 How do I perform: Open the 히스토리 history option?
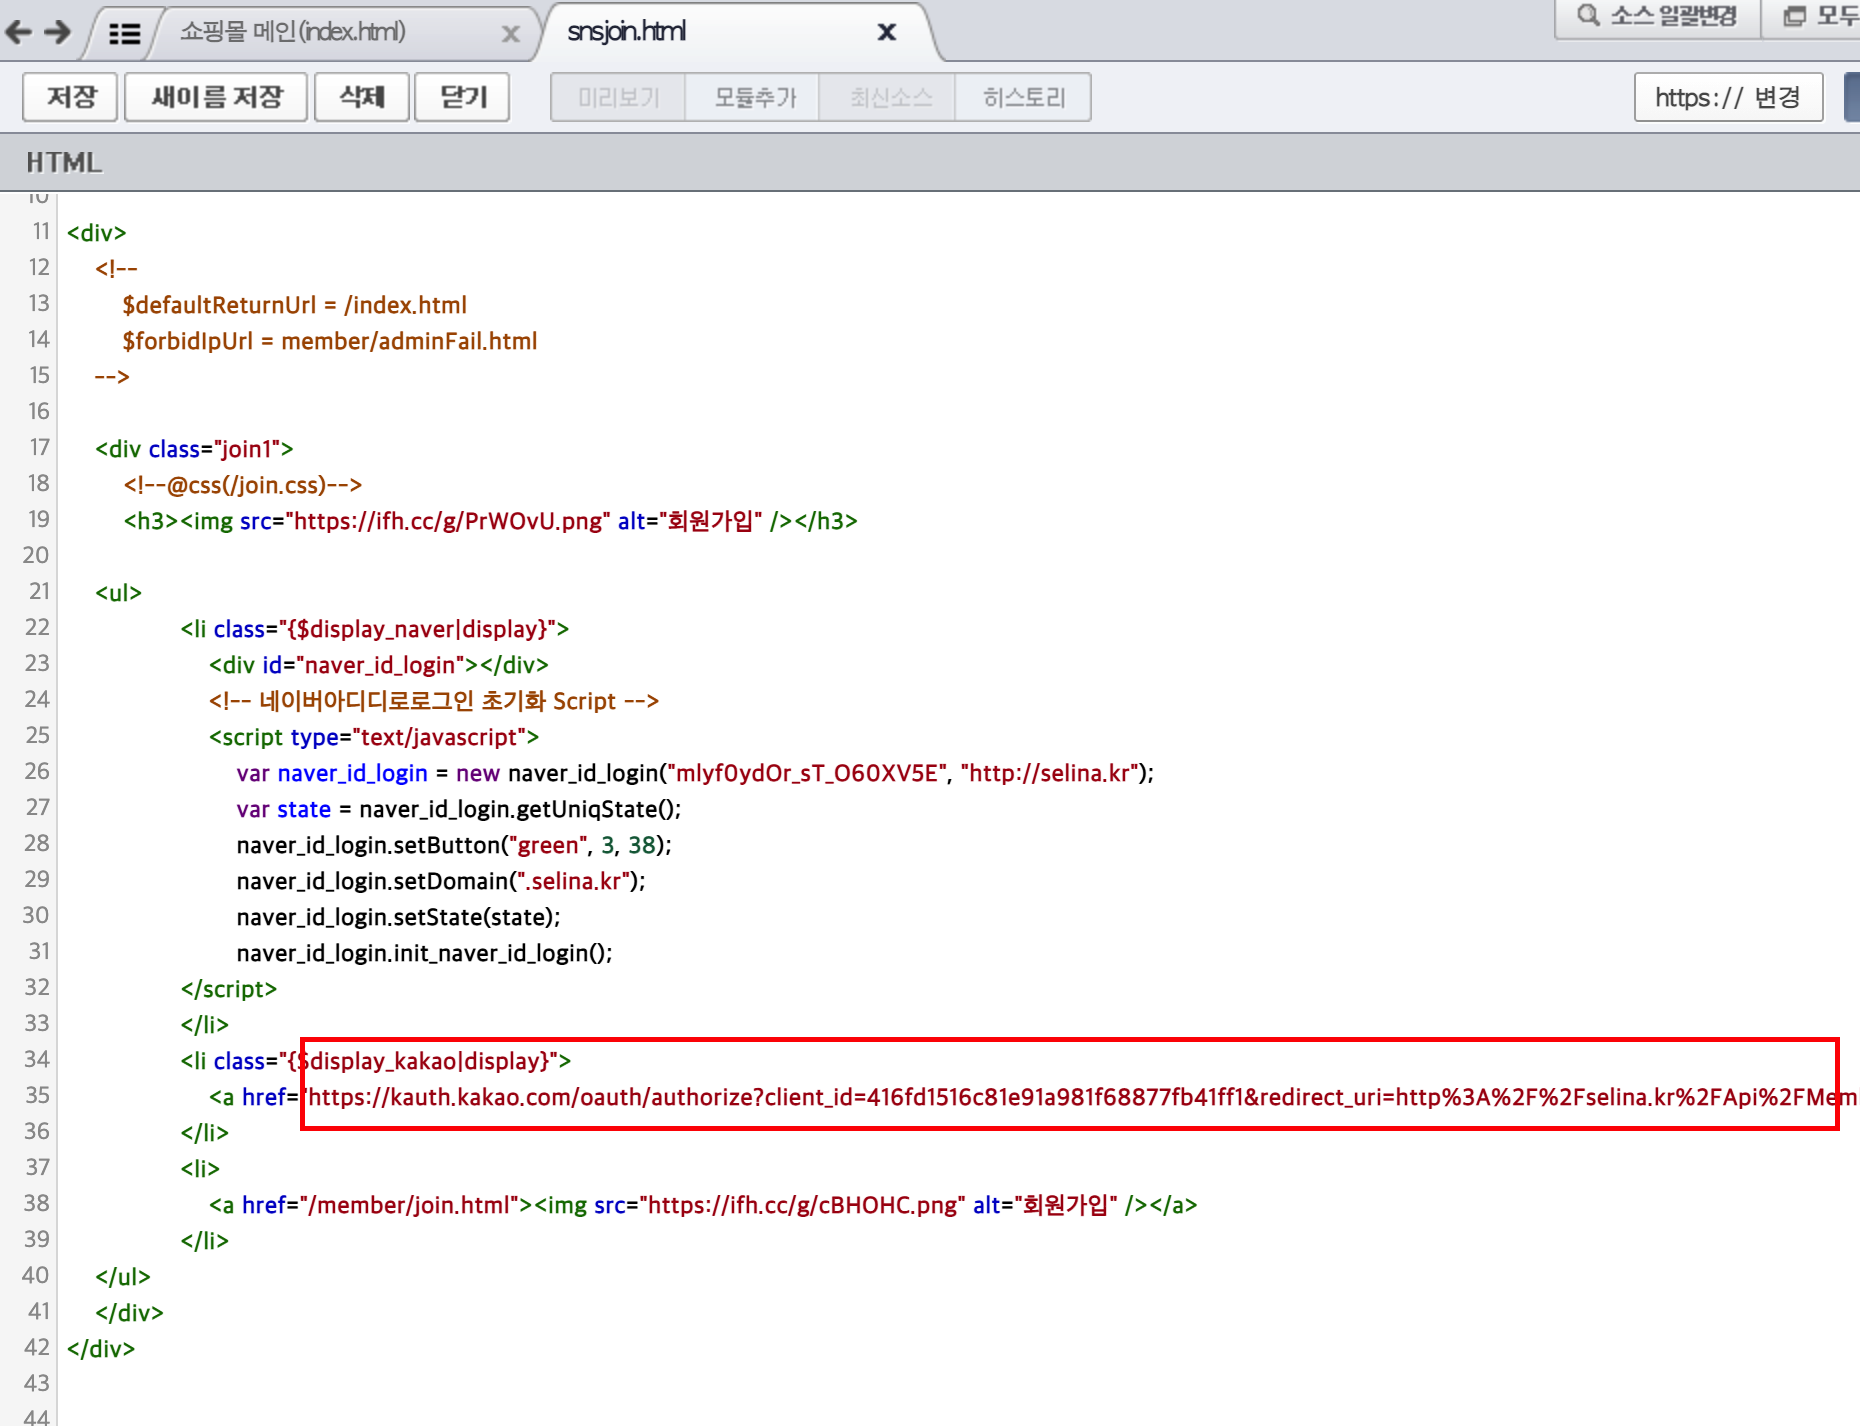(x=1023, y=97)
